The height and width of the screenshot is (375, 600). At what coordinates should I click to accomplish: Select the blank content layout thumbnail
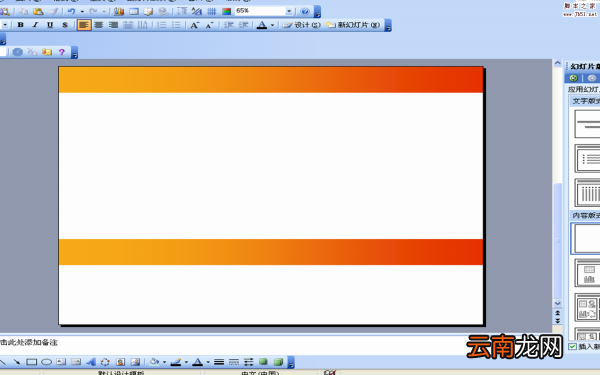pos(586,239)
